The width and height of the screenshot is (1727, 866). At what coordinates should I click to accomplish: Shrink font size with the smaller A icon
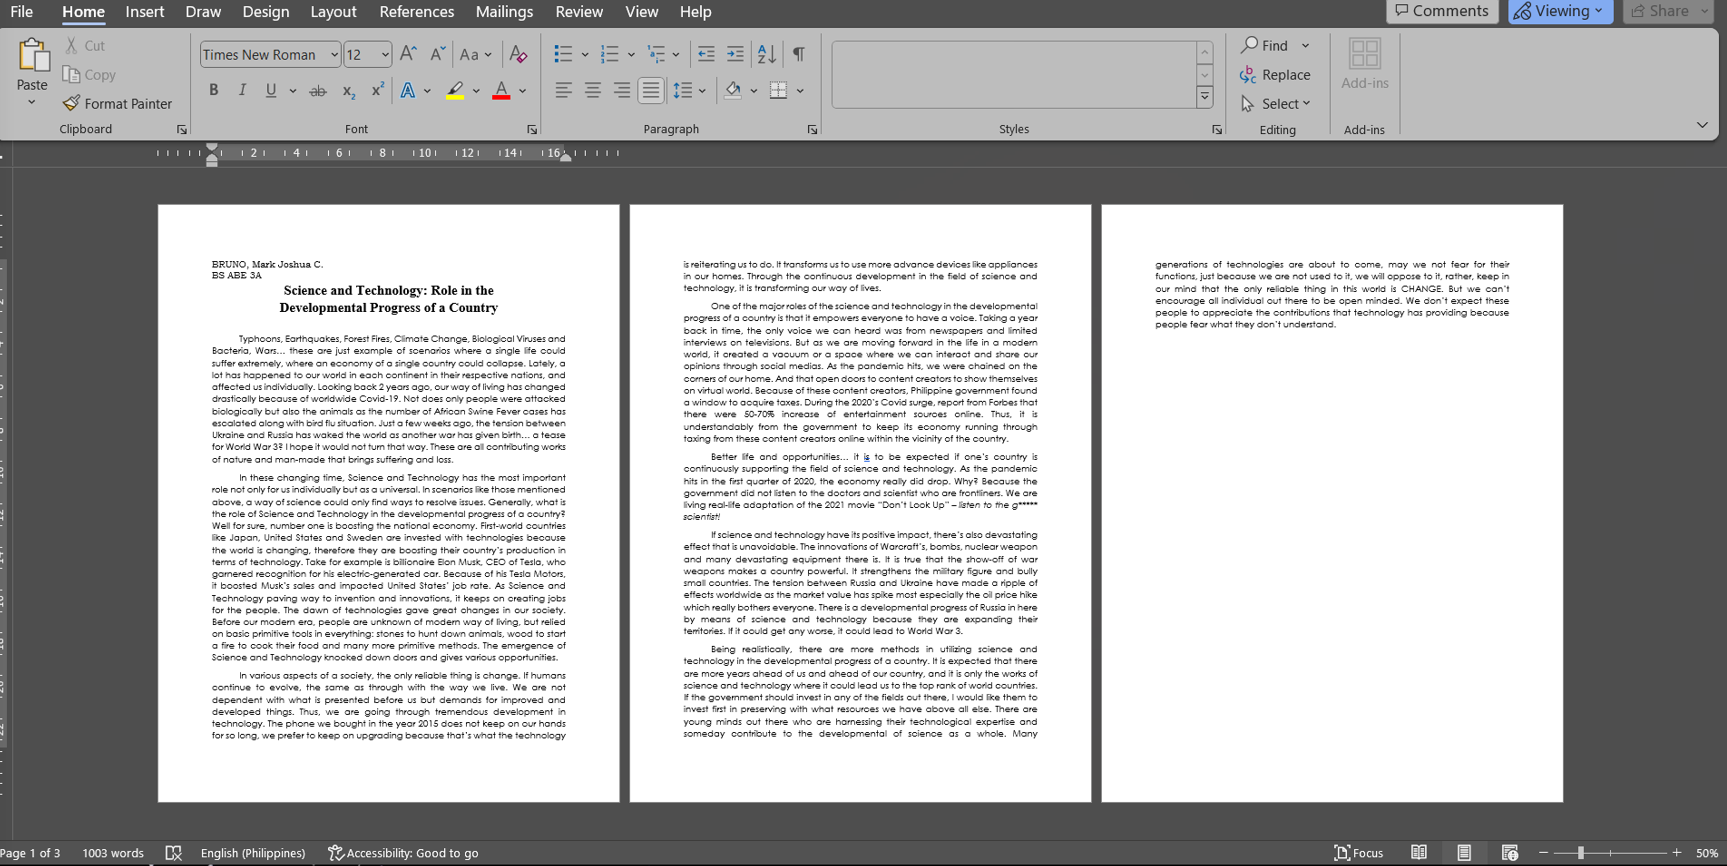point(437,54)
